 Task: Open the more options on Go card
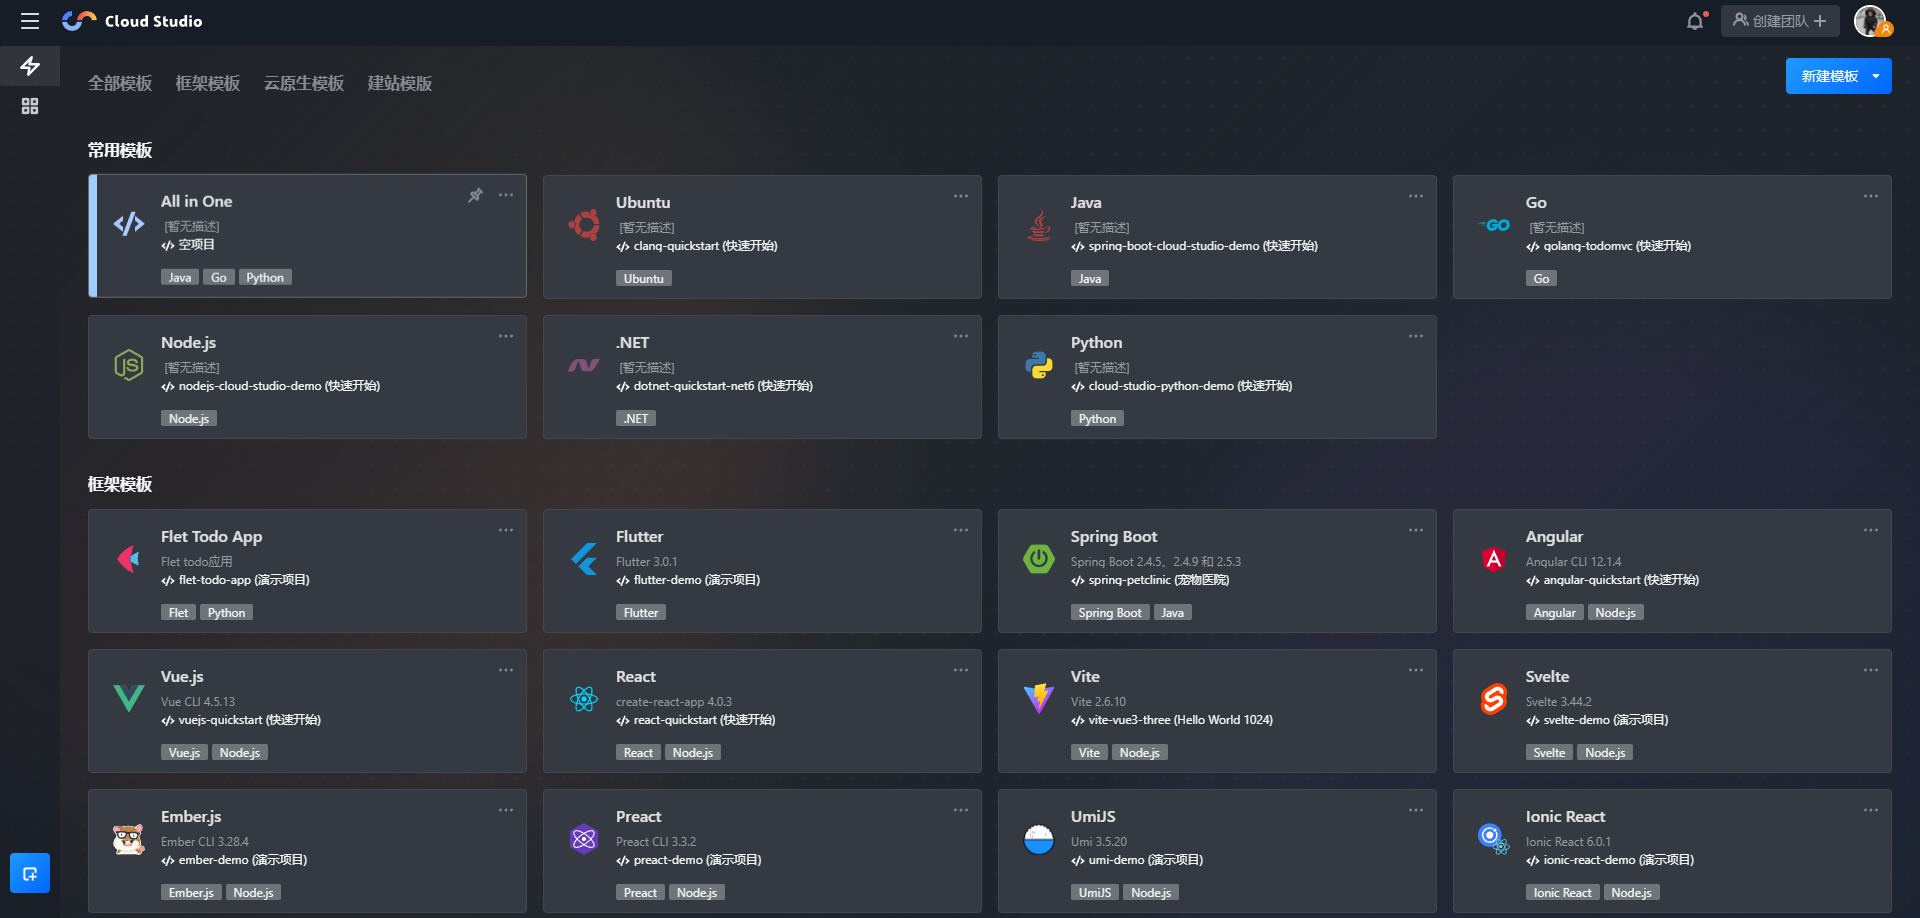point(1871,196)
